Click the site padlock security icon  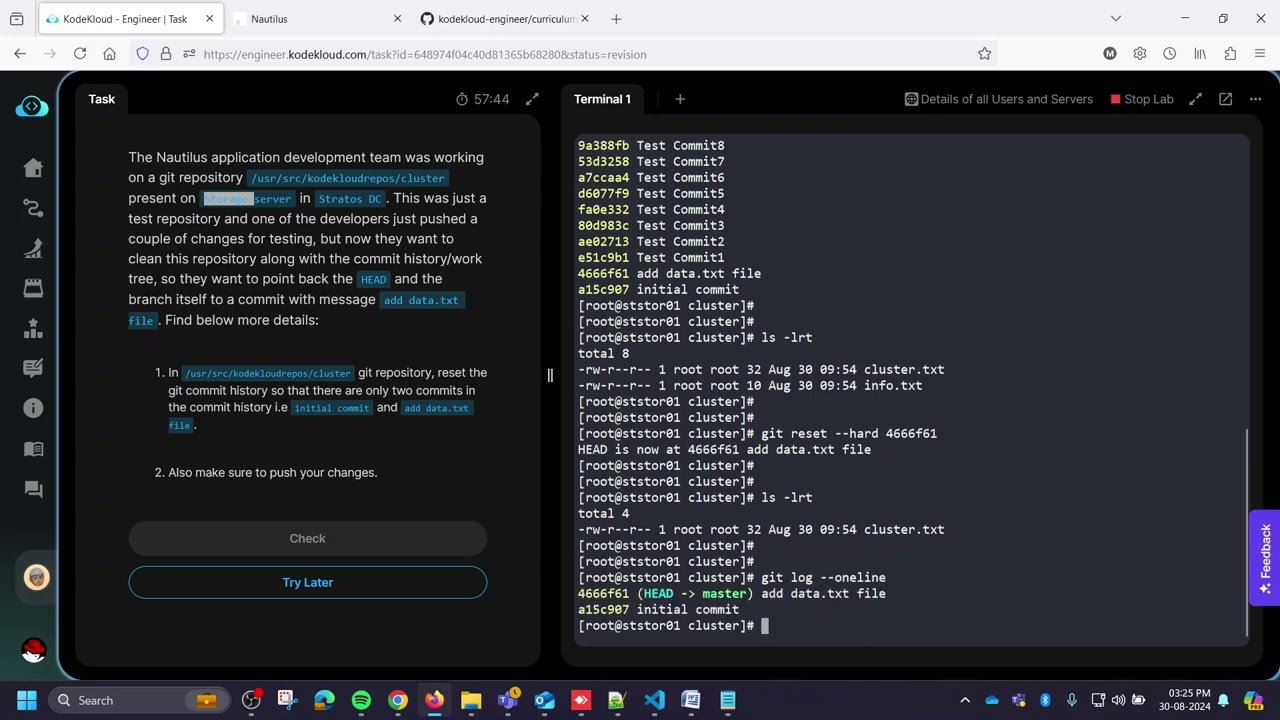(165, 54)
